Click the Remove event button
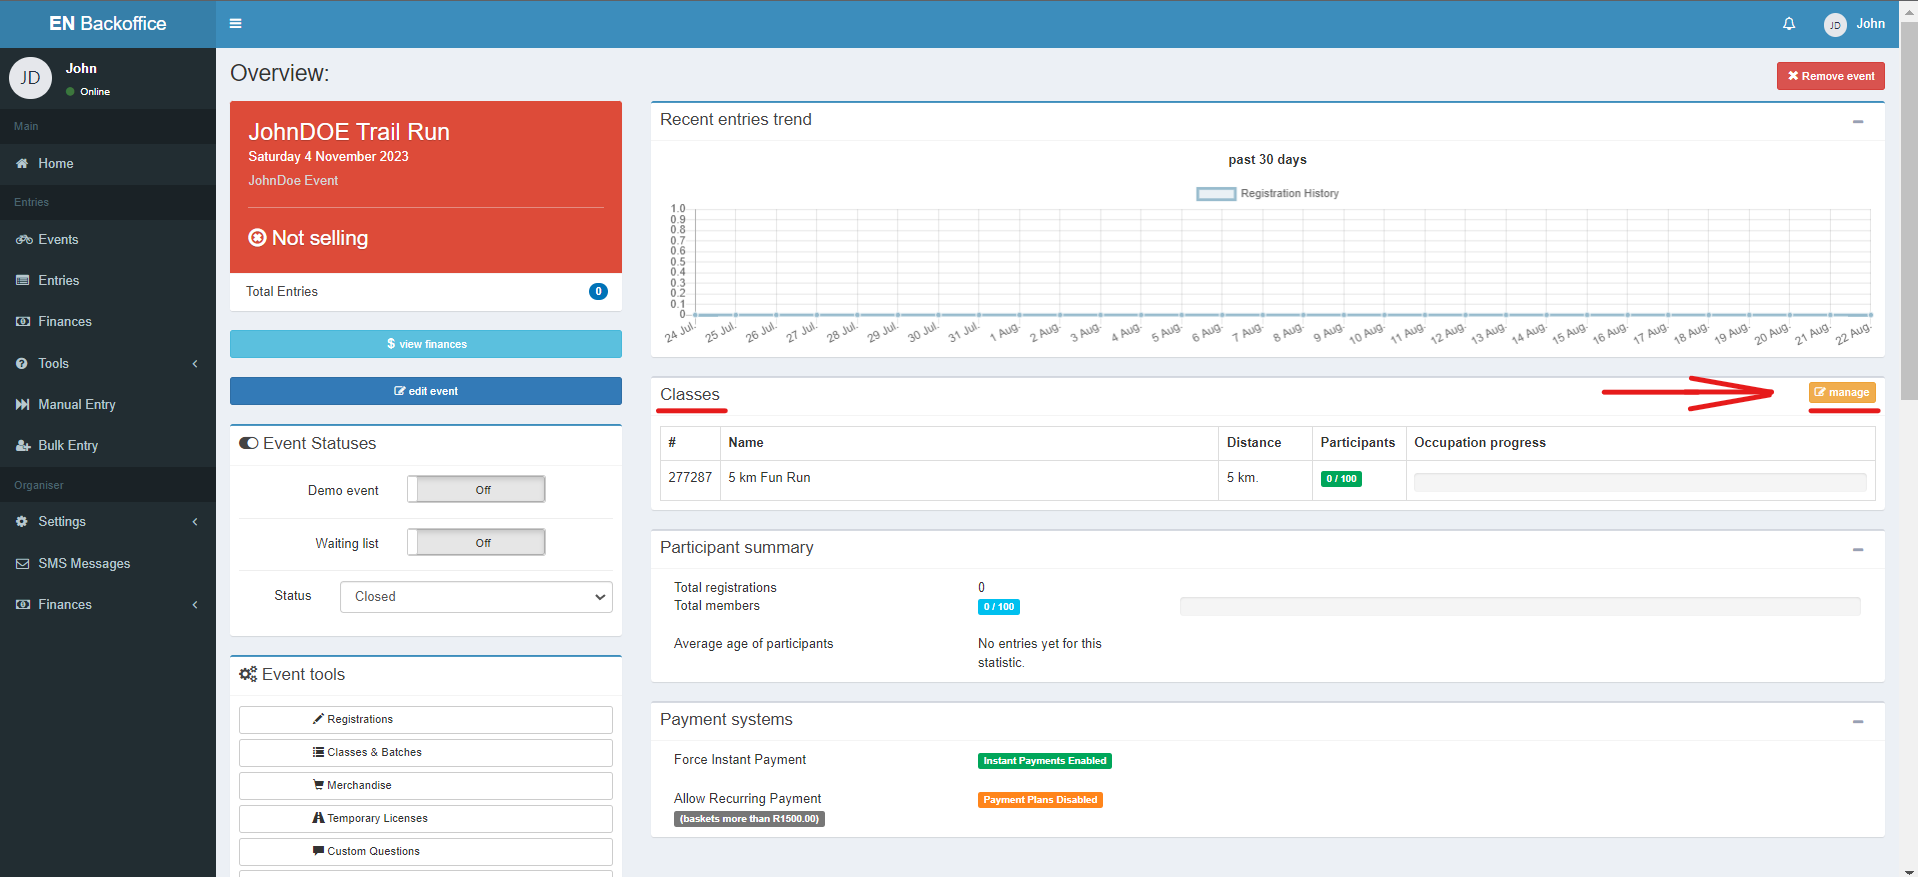 pyautogui.click(x=1831, y=76)
